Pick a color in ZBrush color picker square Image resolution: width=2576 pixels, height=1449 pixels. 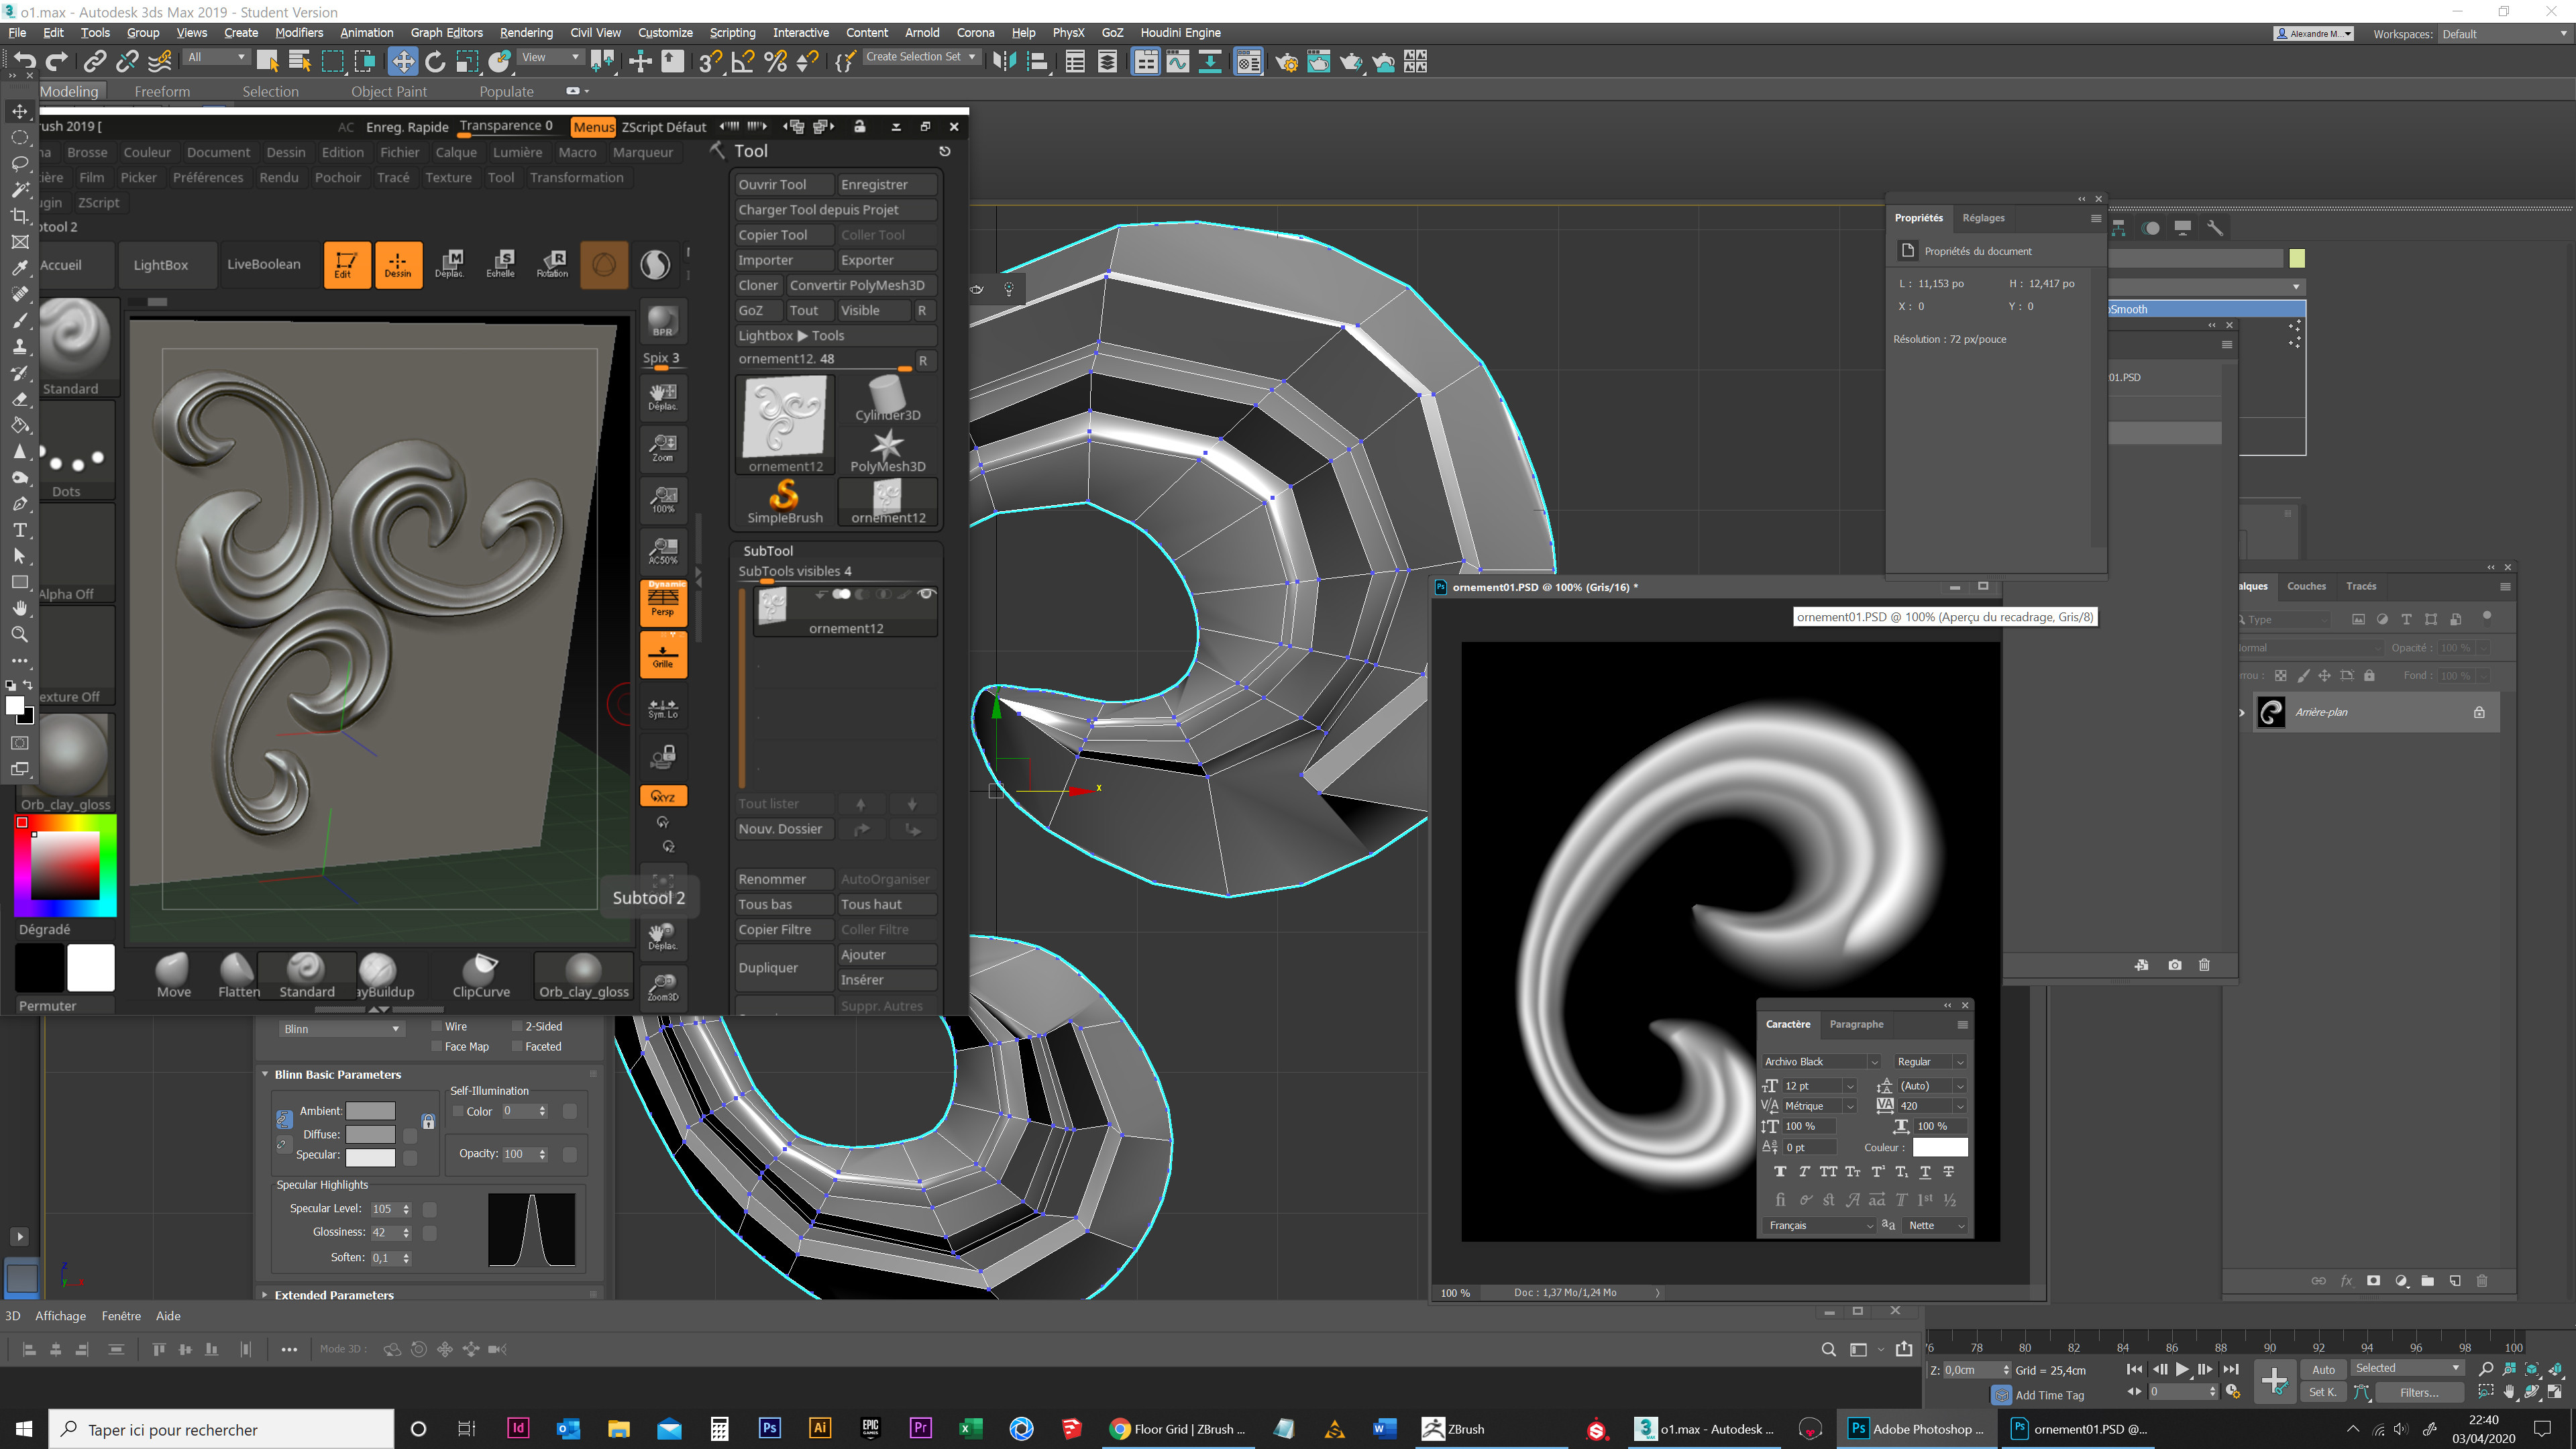(65, 865)
